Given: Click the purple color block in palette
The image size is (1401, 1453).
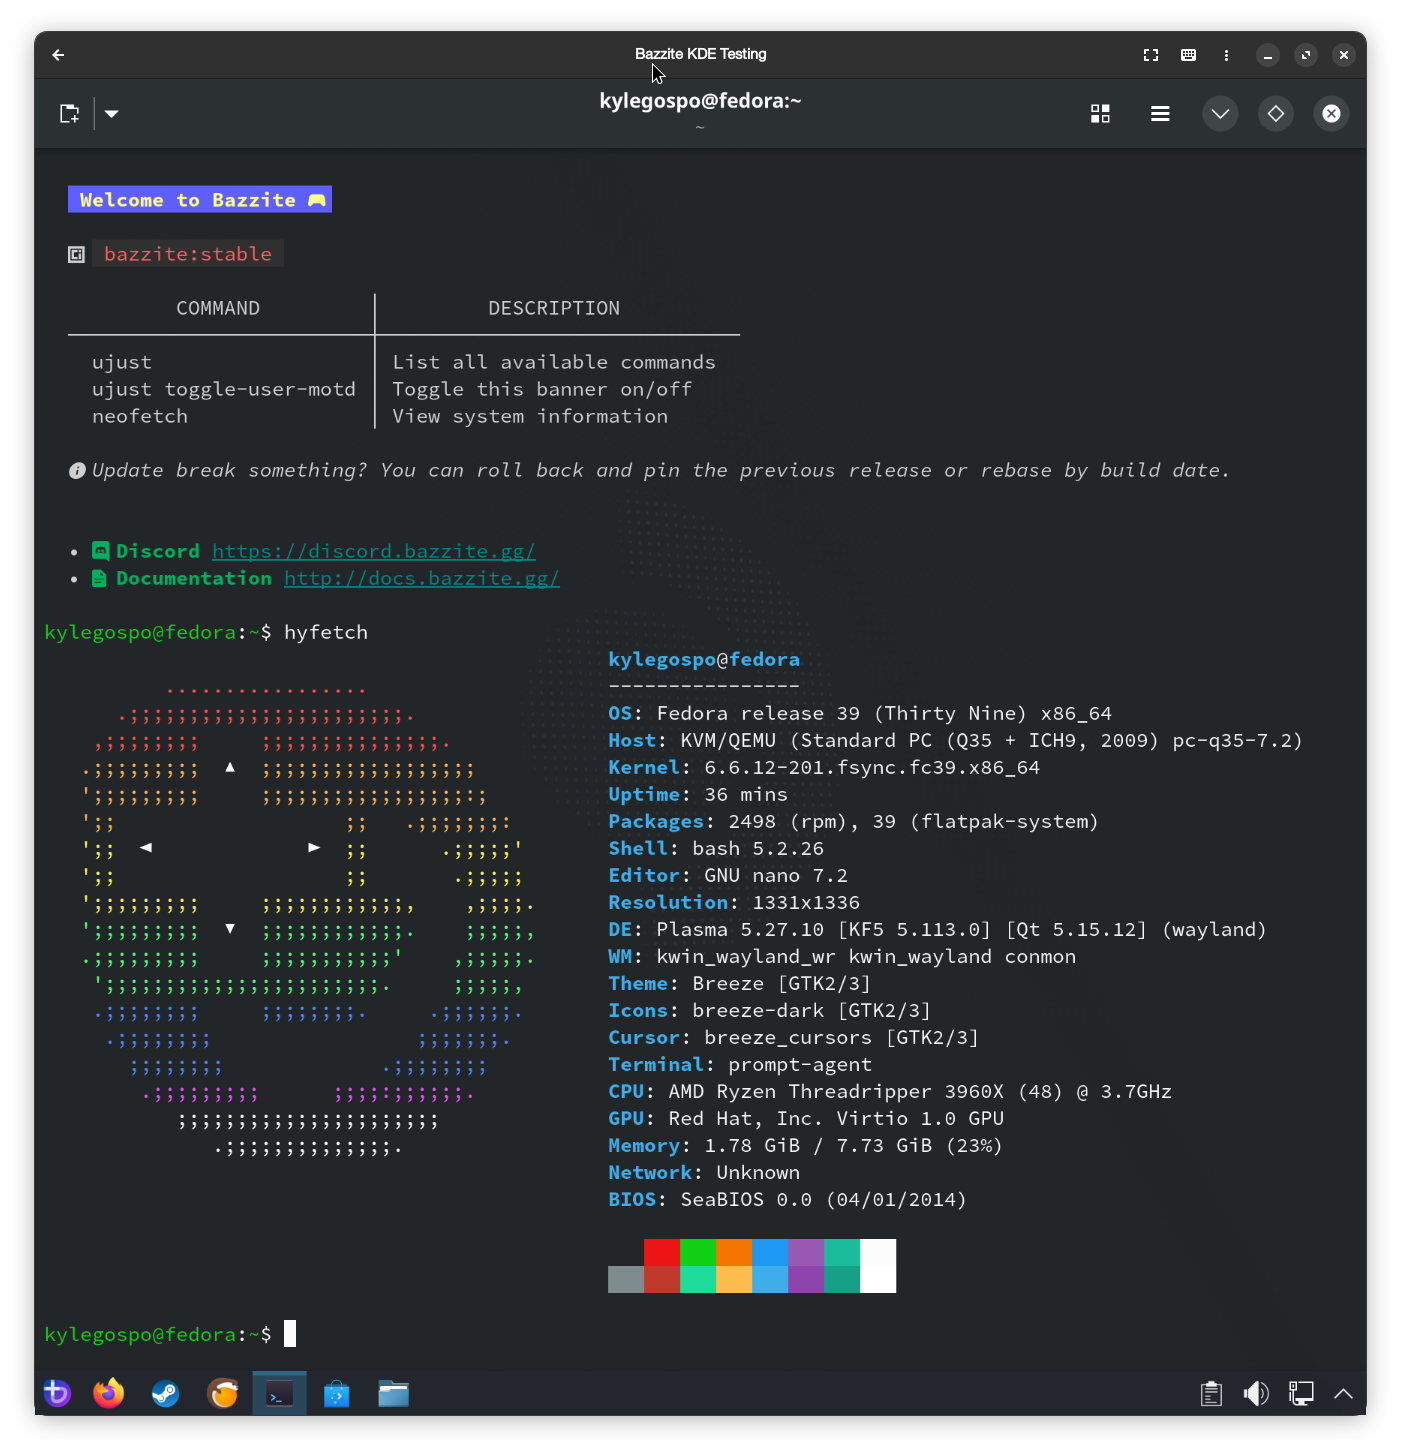Looking at the screenshot, I should [x=806, y=1253].
